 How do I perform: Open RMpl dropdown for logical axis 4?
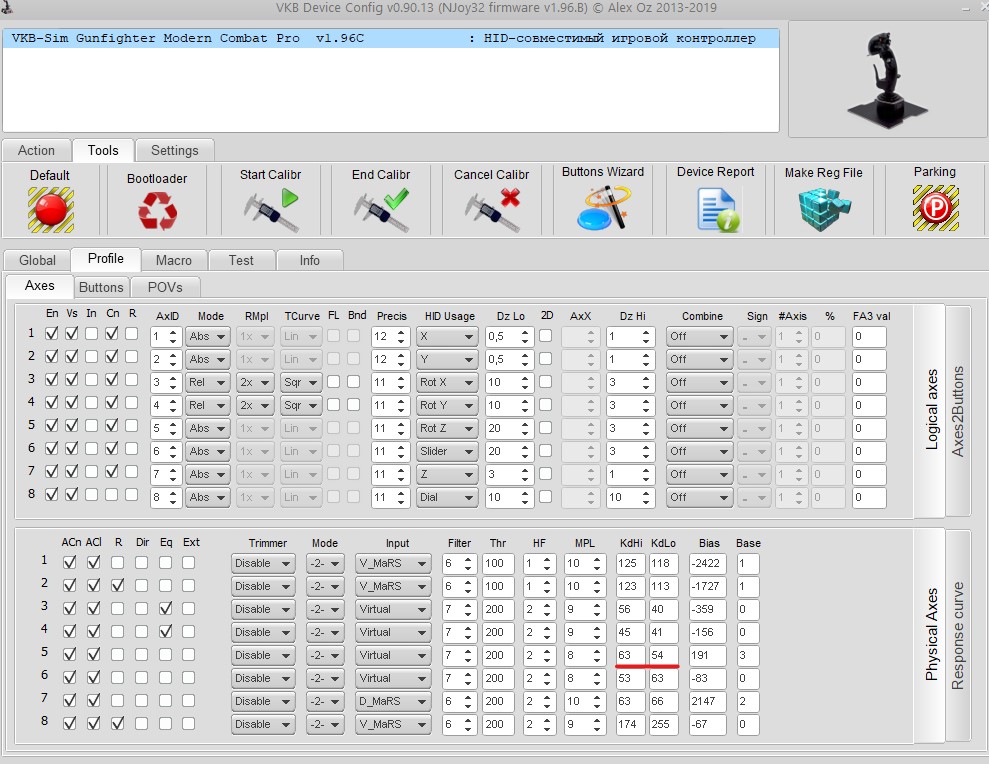[255, 405]
